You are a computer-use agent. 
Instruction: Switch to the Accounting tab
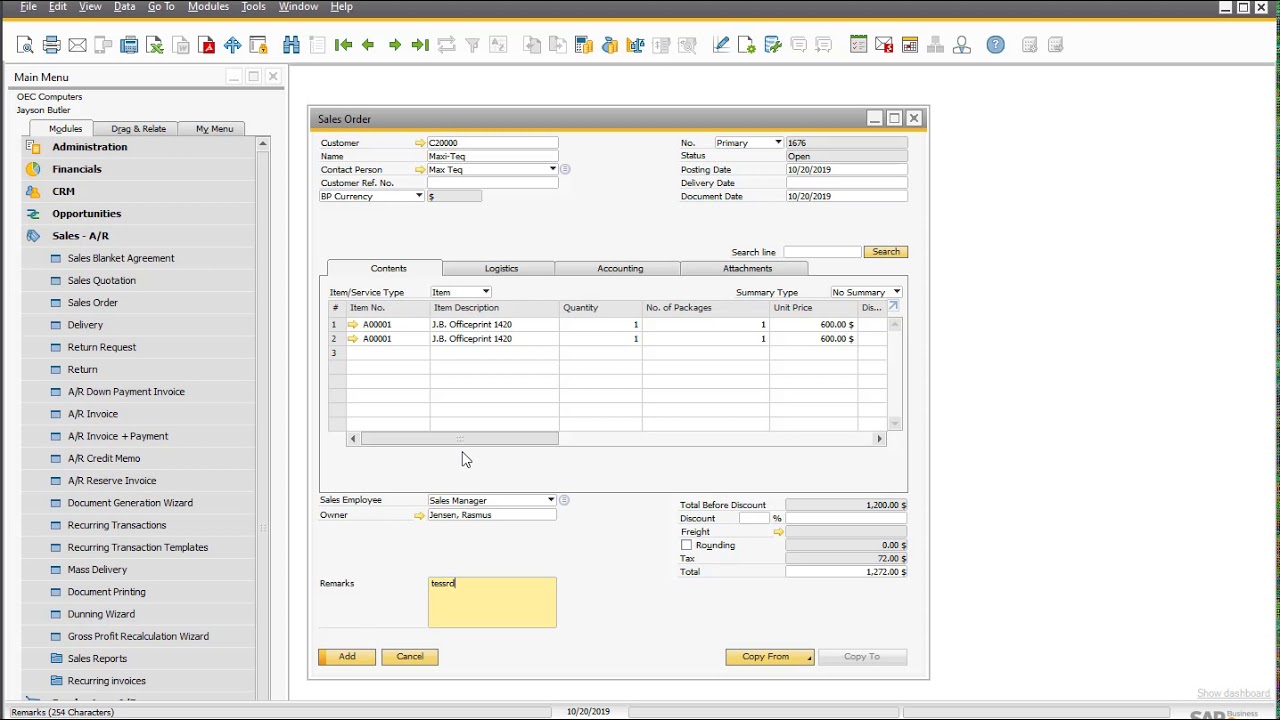[620, 269]
